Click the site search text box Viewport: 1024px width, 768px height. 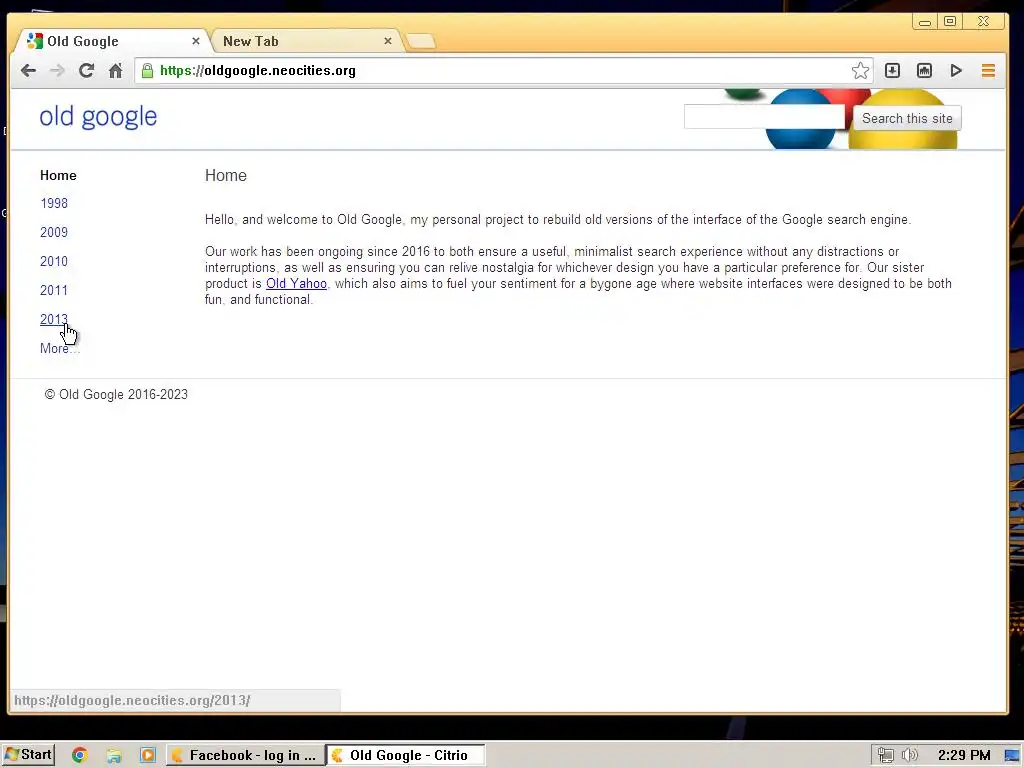(764, 118)
